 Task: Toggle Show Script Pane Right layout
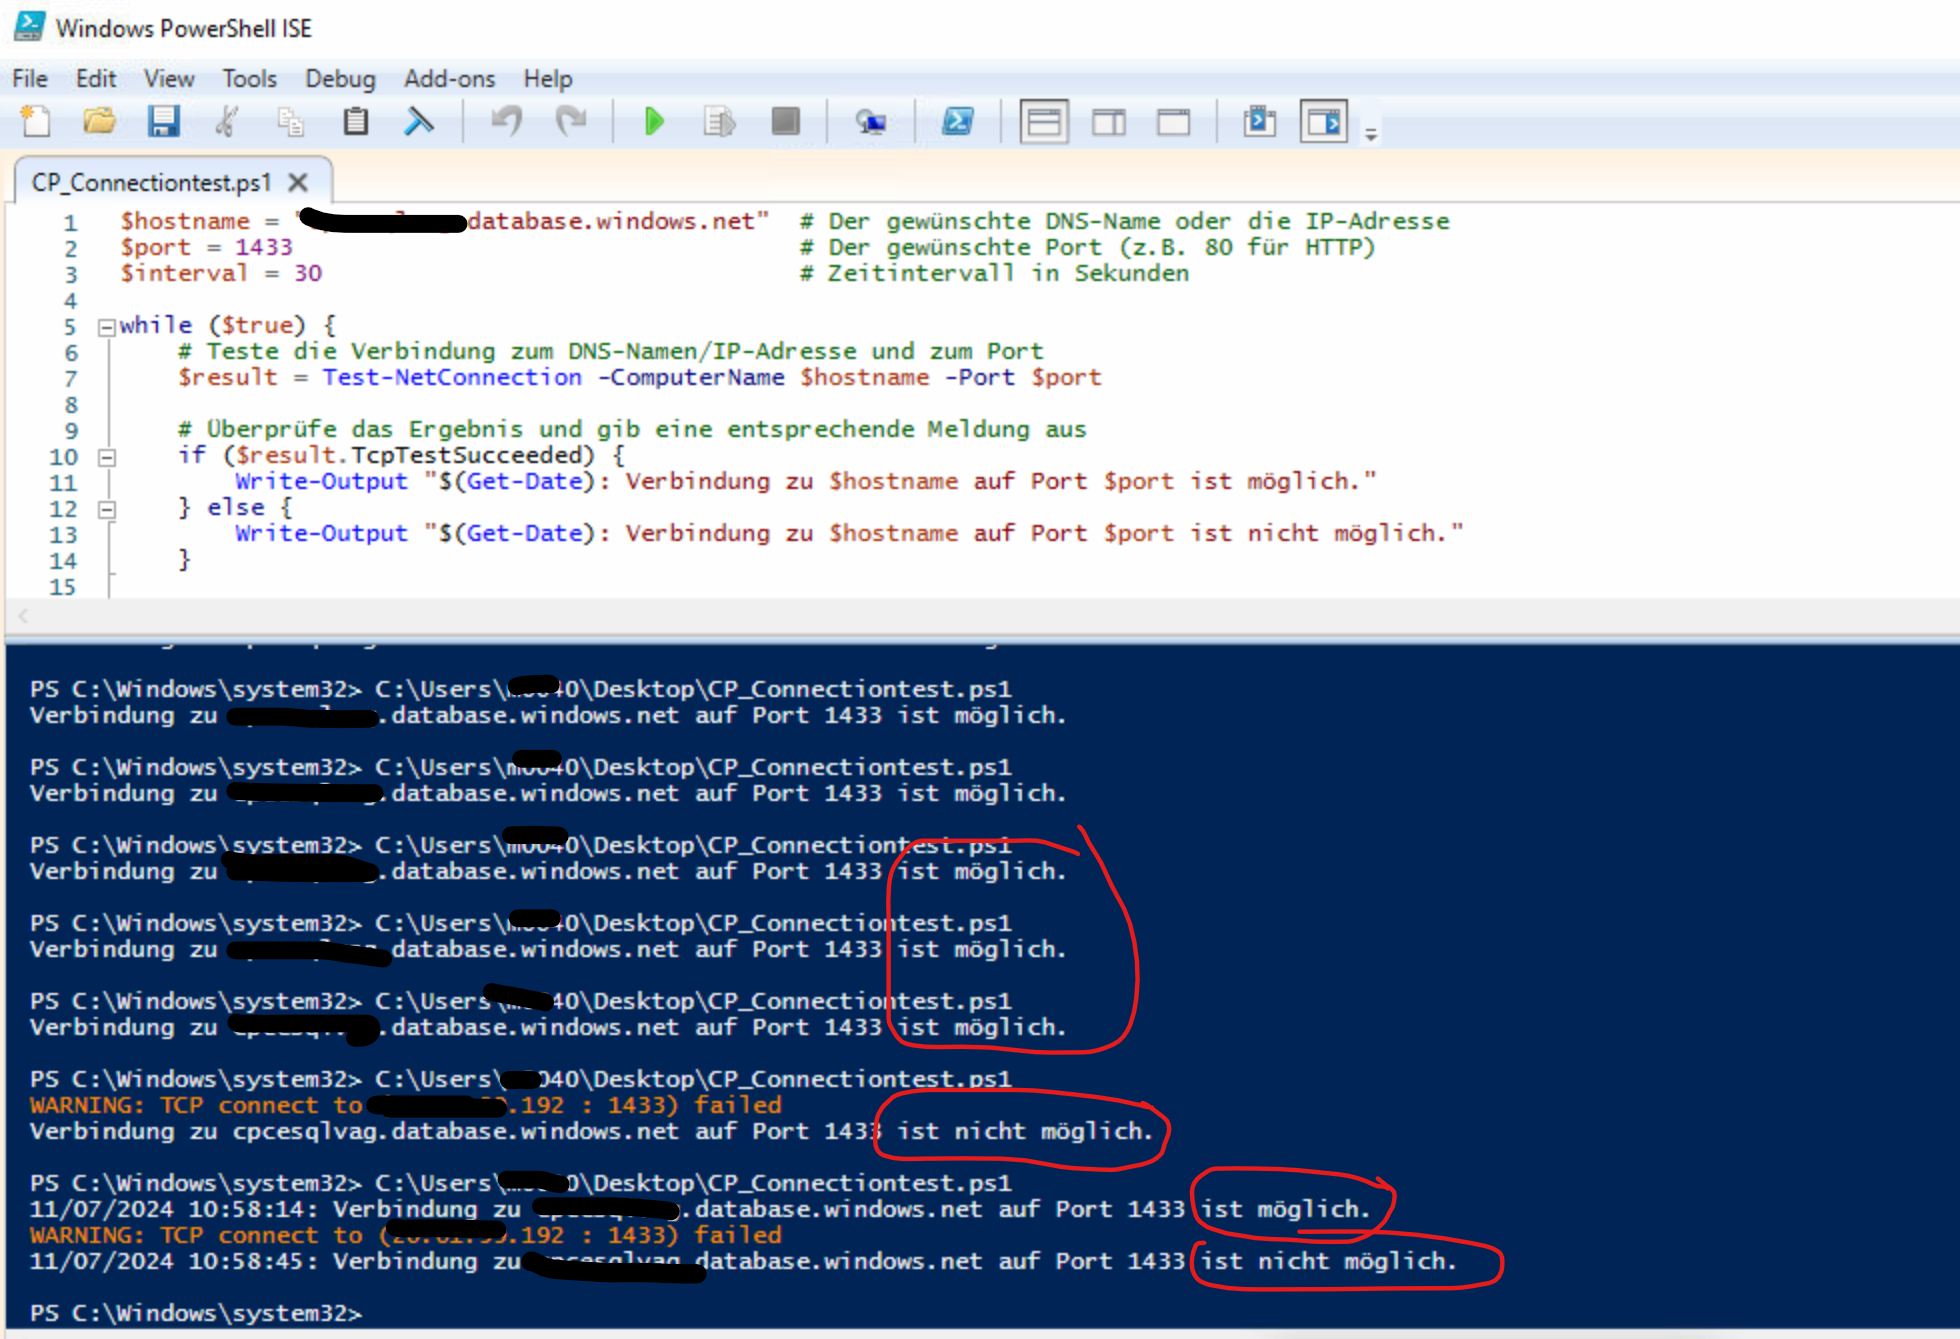[1108, 122]
